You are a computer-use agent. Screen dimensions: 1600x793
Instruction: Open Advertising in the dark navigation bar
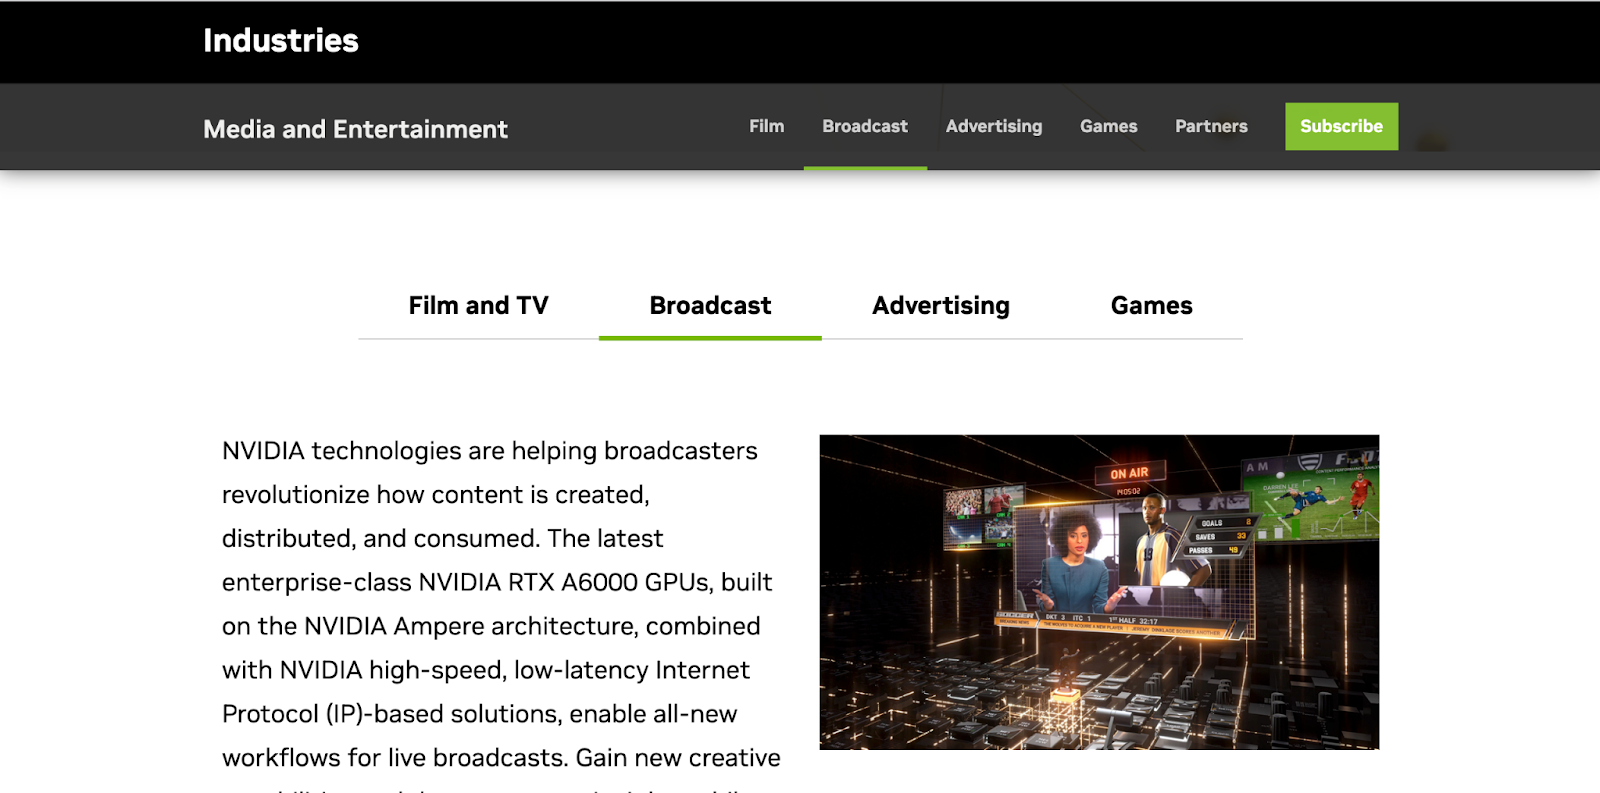click(994, 126)
